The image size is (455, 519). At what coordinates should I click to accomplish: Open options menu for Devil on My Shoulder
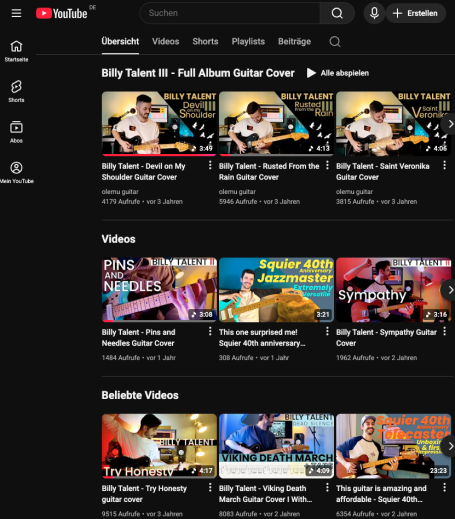(210, 165)
